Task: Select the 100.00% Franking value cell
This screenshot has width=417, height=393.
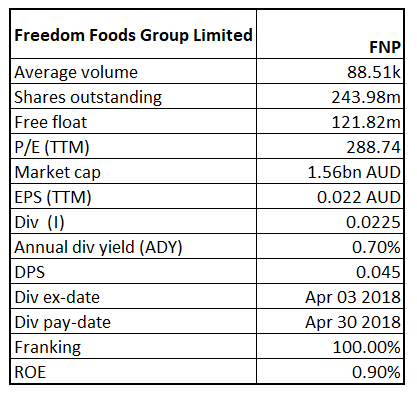Action: [x=330, y=346]
